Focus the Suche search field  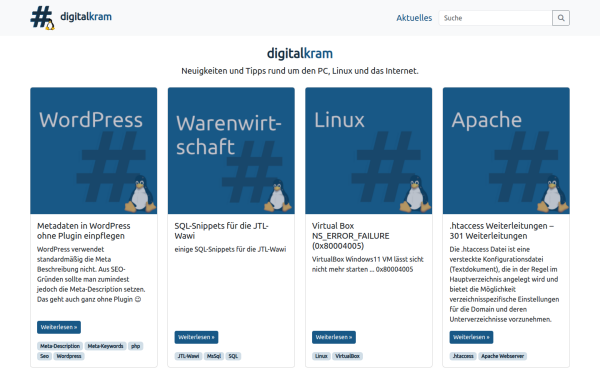[x=495, y=18]
